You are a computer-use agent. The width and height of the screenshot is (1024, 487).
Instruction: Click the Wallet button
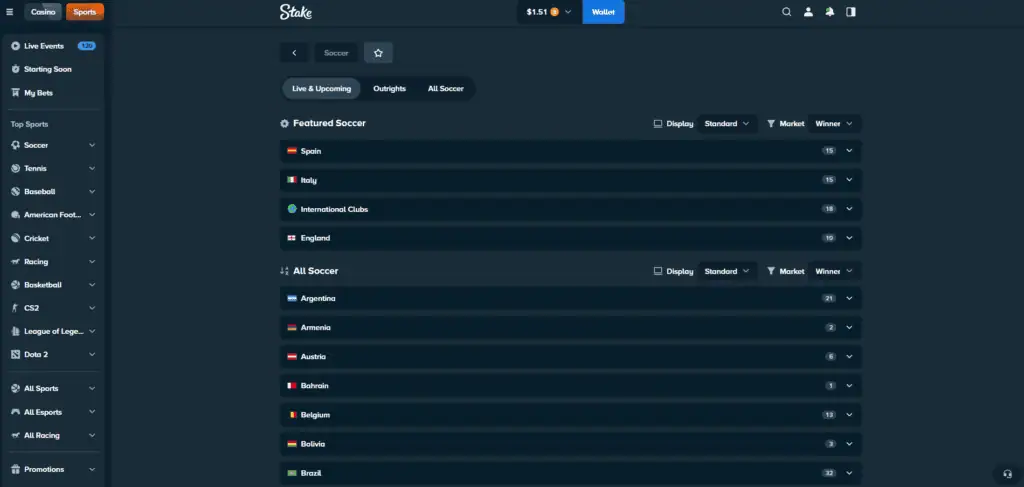click(603, 12)
